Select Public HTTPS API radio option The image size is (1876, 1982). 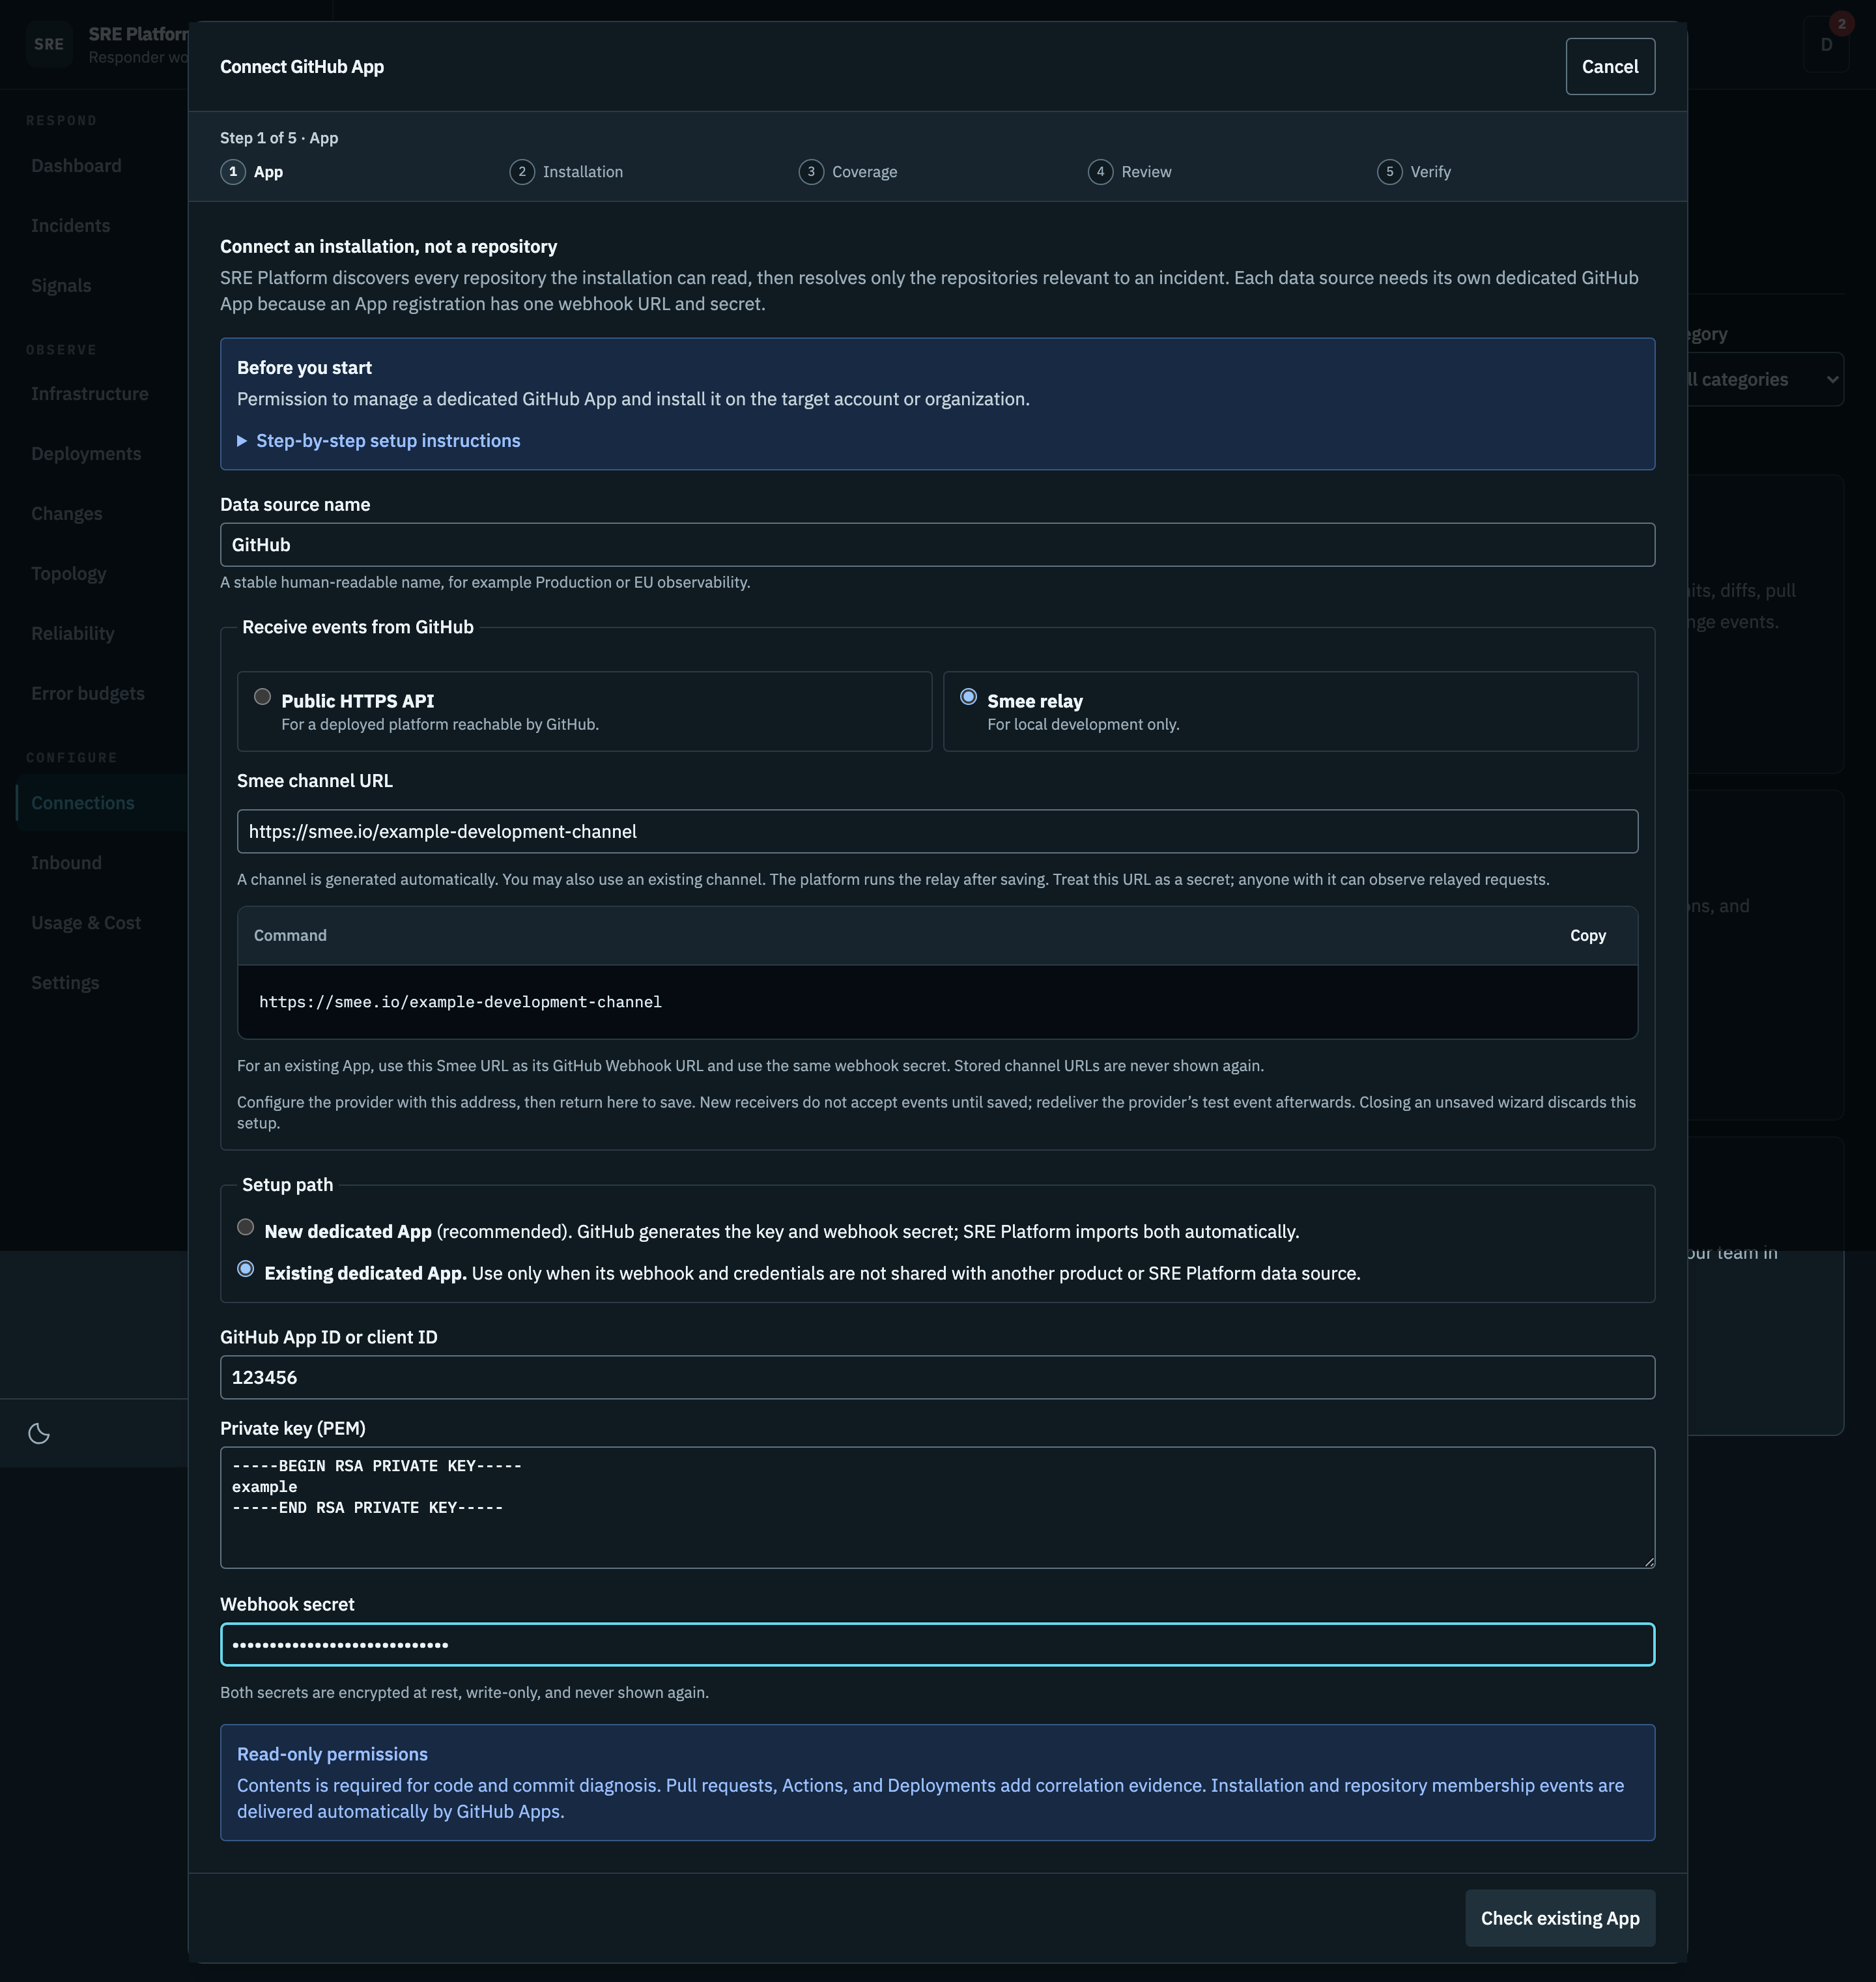[262, 697]
